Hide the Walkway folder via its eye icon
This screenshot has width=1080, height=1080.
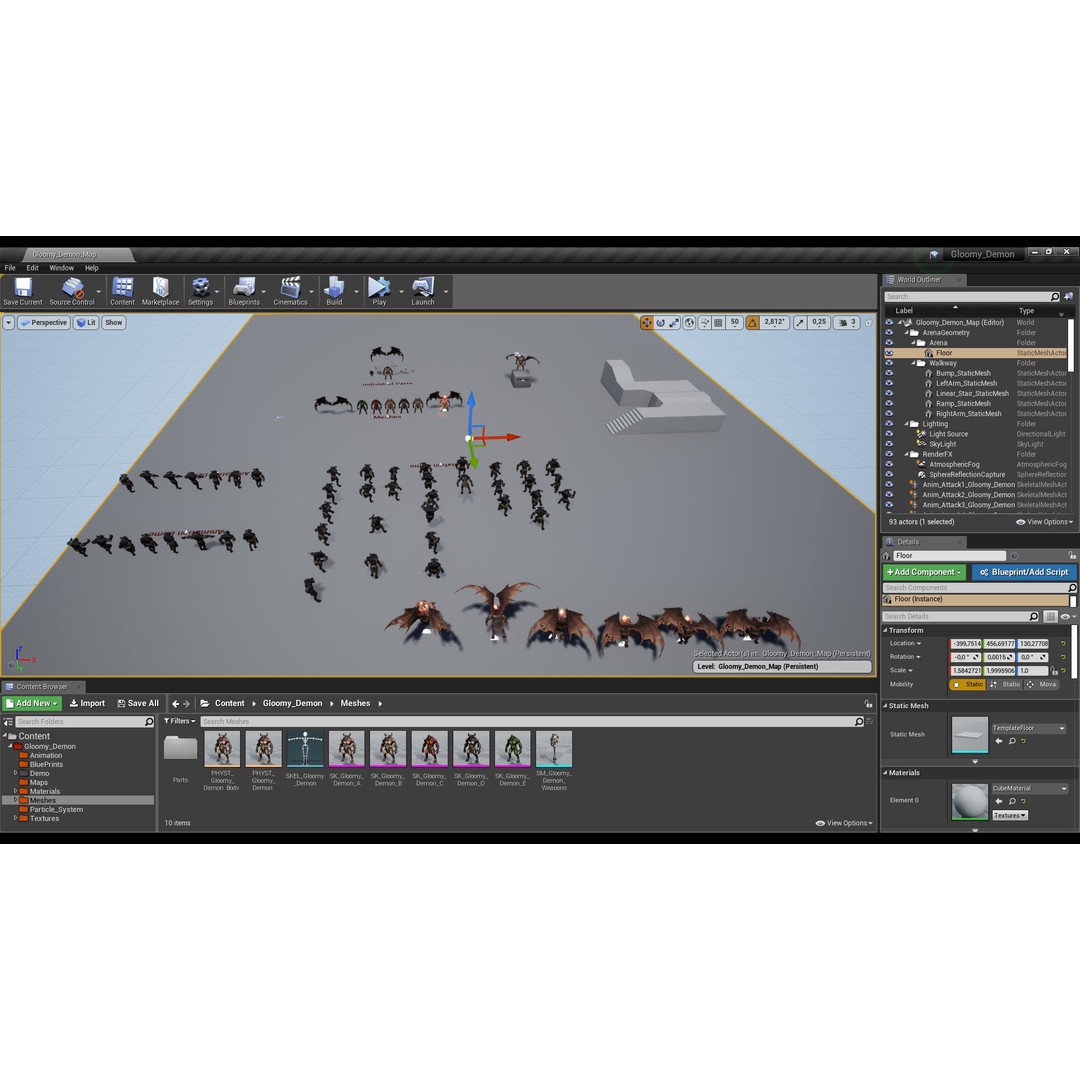point(889,363)
